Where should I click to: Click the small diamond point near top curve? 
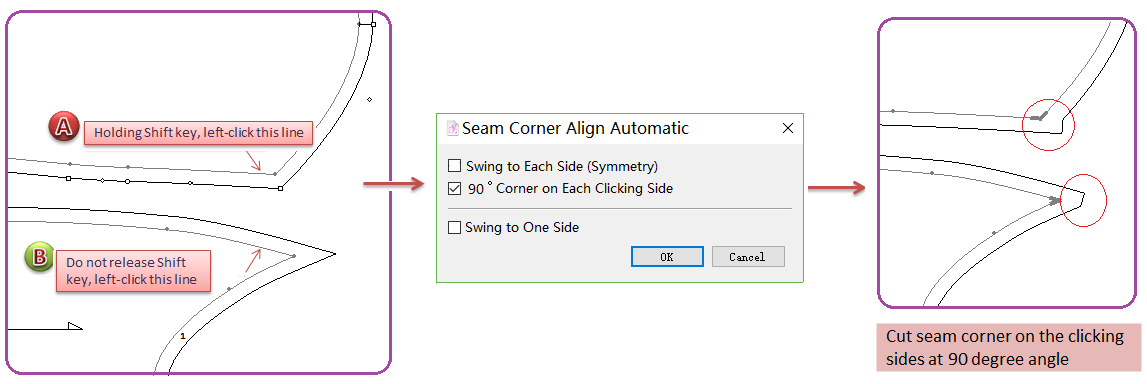coord(369,99)
